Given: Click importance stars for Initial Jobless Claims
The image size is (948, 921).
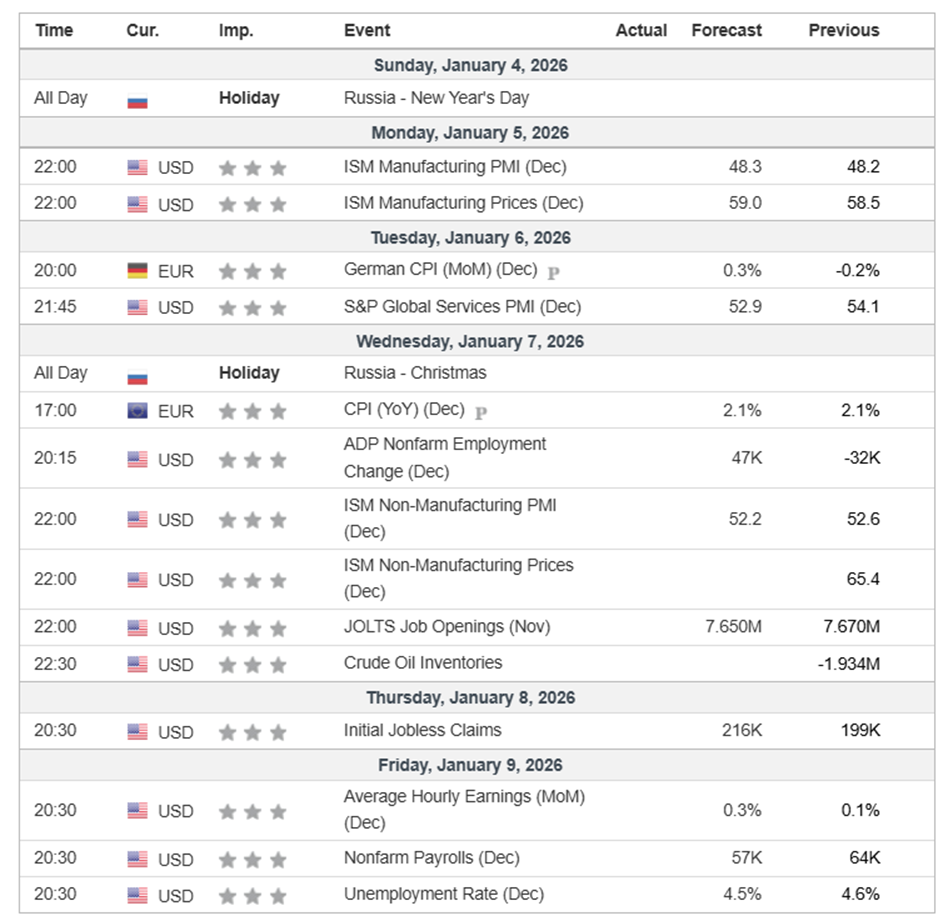Looking at the screenshot, I should click(252, 732).
